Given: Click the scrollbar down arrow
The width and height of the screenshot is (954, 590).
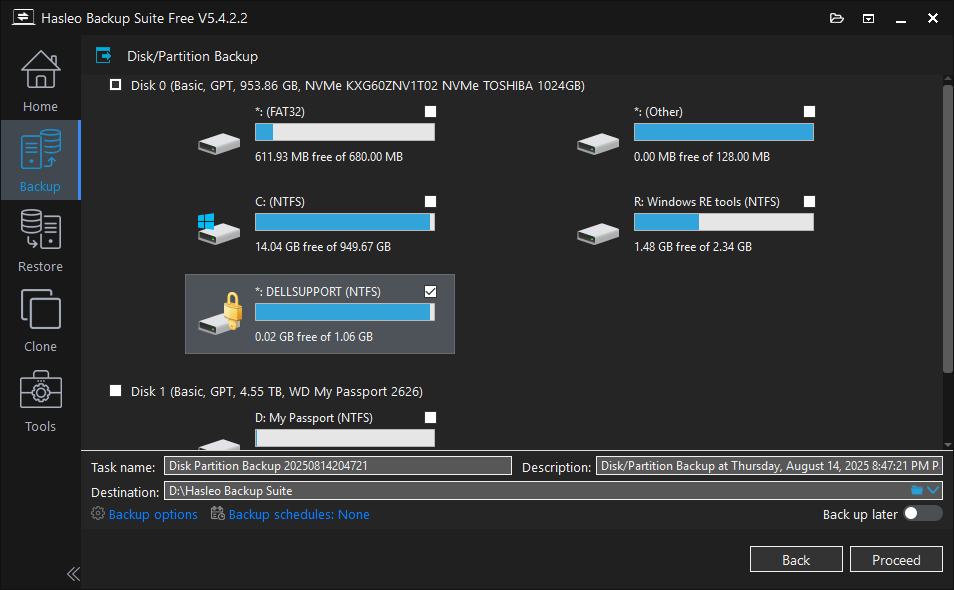Looking at the screenshot, I should tap(947, 445).
